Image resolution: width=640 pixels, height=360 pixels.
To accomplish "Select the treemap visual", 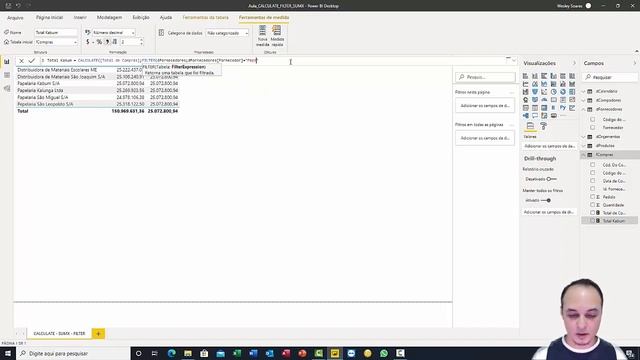I will (572, 92).
